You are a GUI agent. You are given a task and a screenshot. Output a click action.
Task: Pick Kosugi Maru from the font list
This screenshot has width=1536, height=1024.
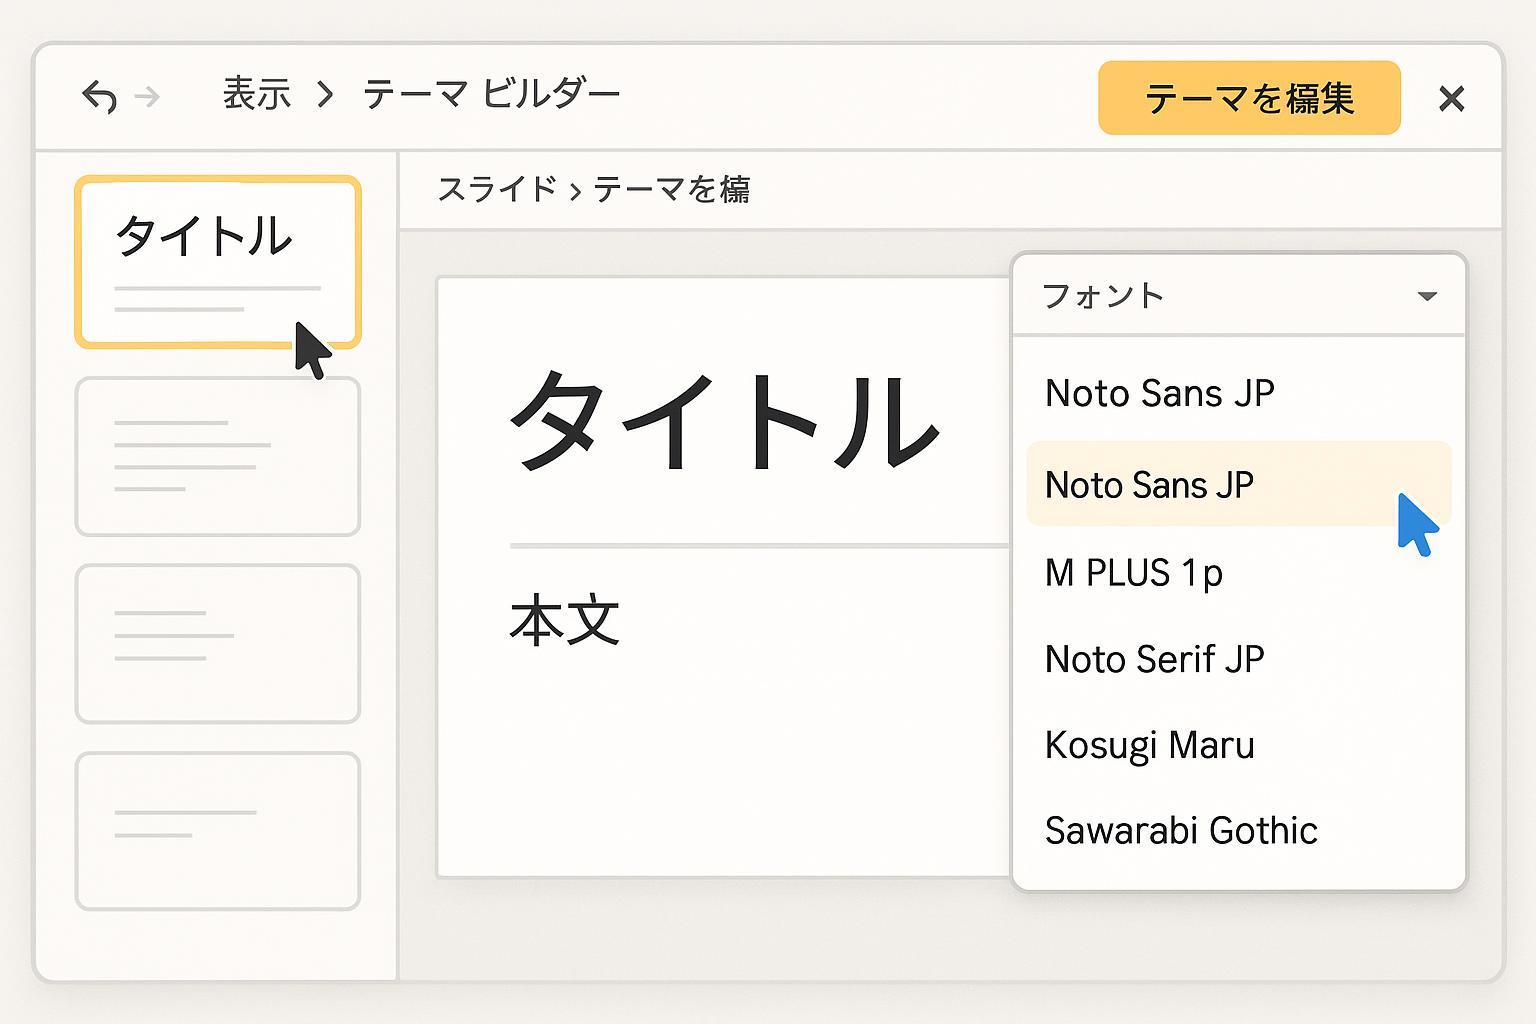[1149, 746]
